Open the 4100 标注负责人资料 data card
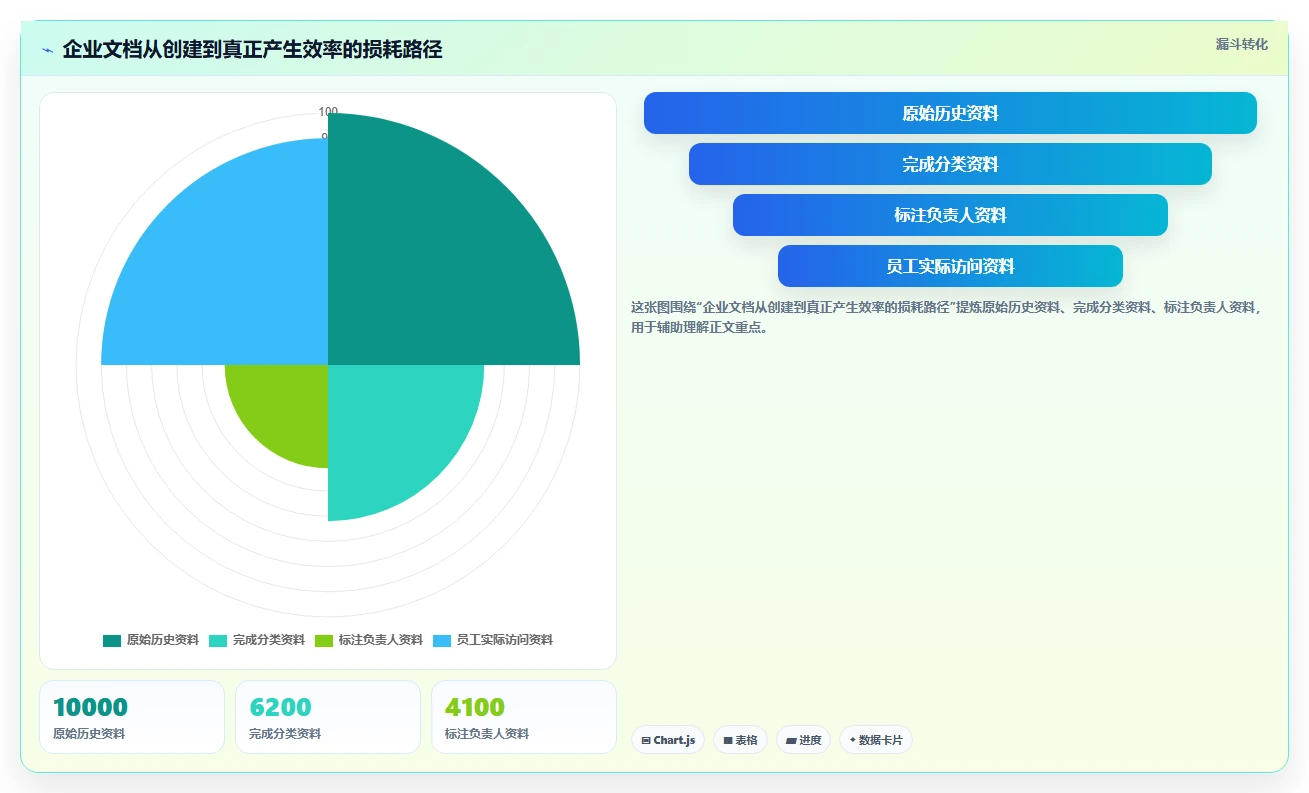The height and width of the screenshot is (793, 1309). pos(524,717)
